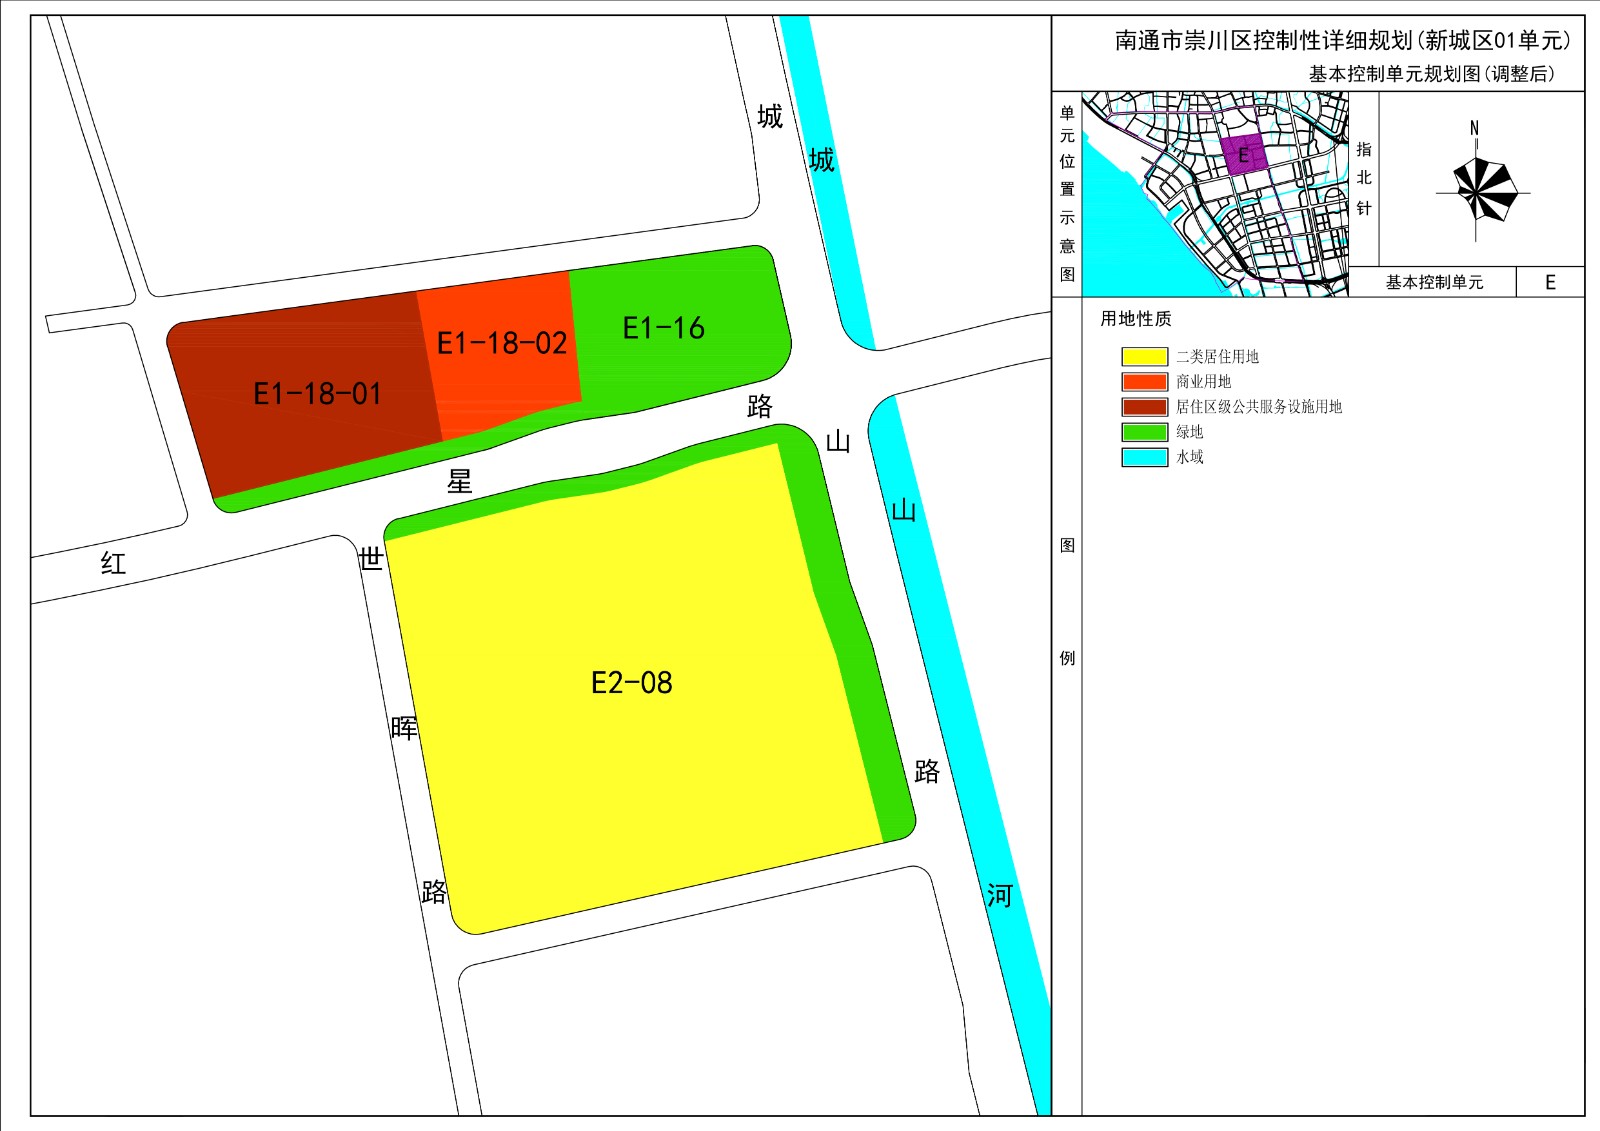The image size is (1600, 1131).
Task: Click the 红 road name character
Action: [113, 563]
